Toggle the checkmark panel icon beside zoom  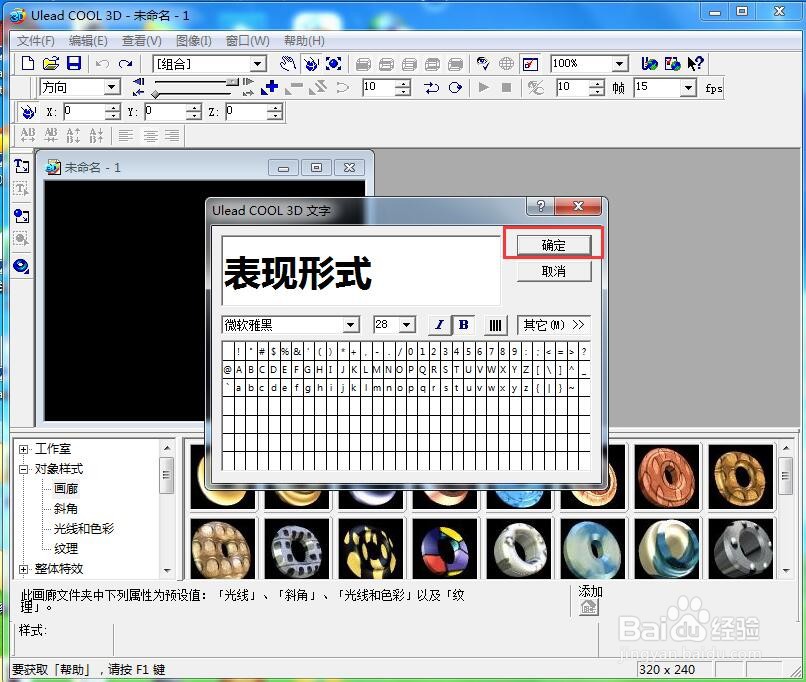pyautogui.click(x=530, y=64)
